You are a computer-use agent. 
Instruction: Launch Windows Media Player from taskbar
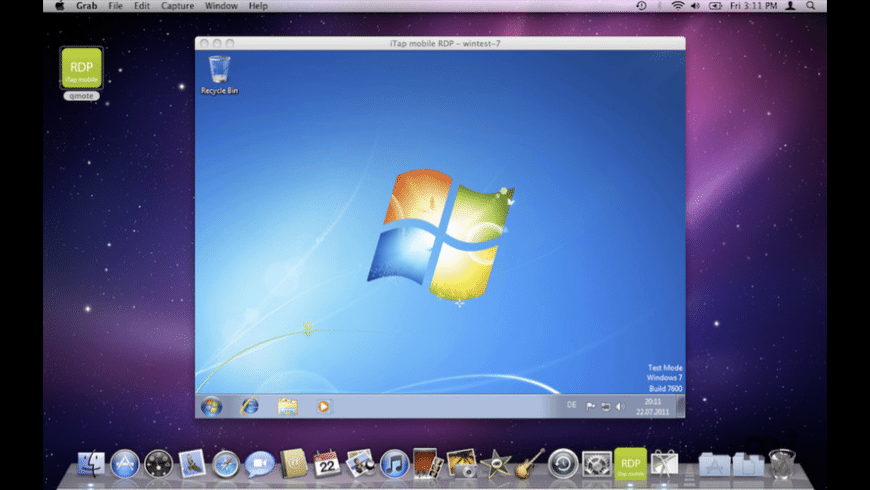tap(324, 406)
